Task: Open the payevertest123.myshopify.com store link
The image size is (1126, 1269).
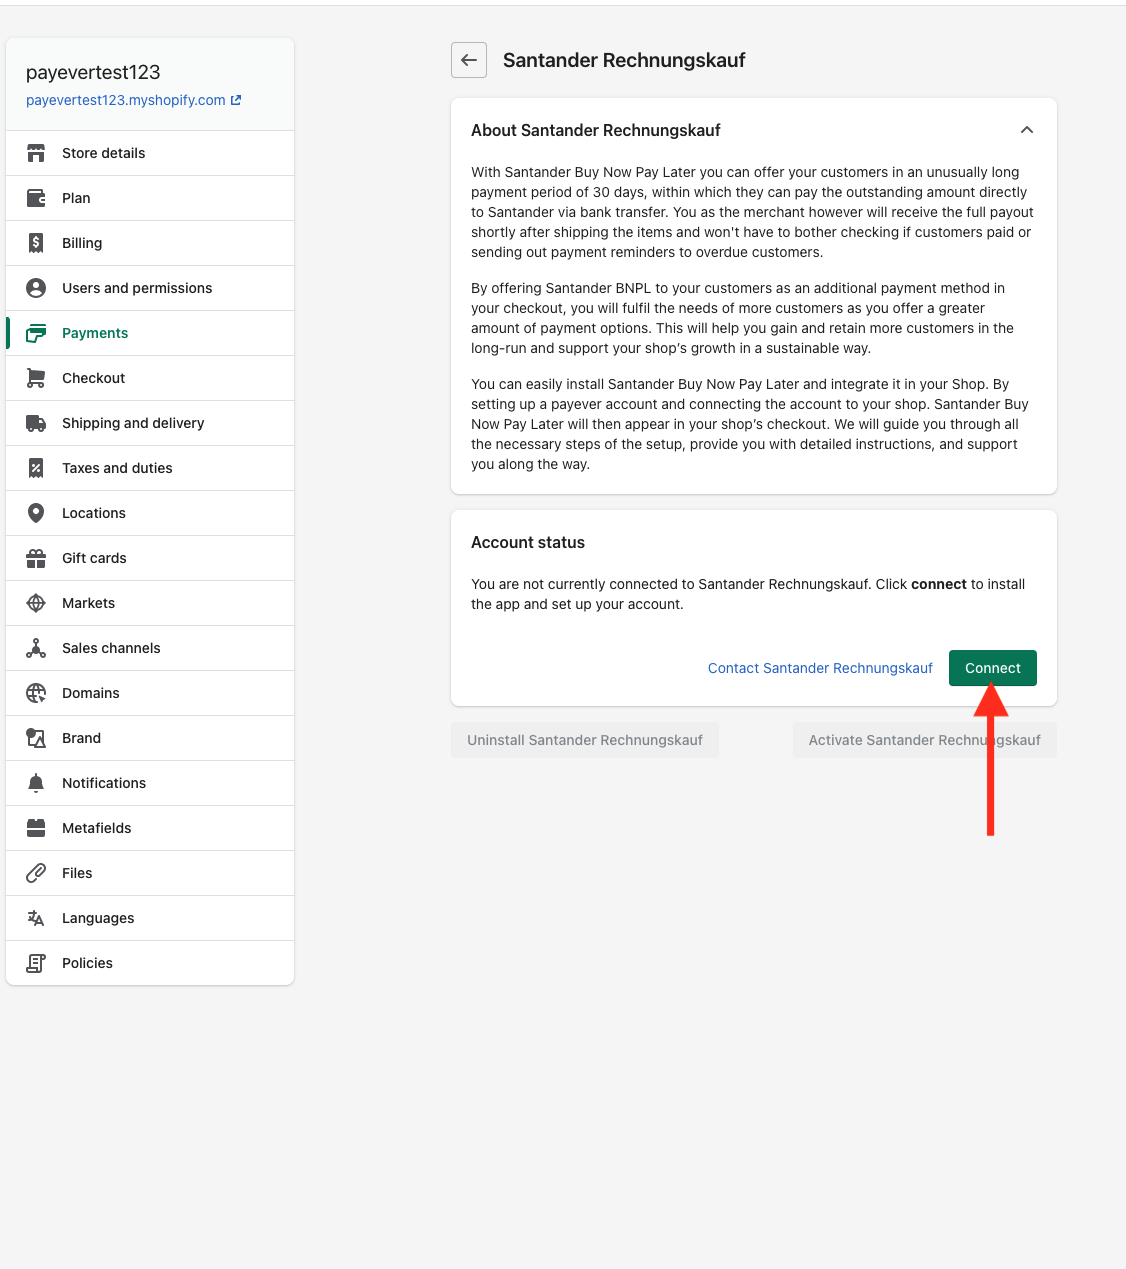Action: click(x=134, y=100)
